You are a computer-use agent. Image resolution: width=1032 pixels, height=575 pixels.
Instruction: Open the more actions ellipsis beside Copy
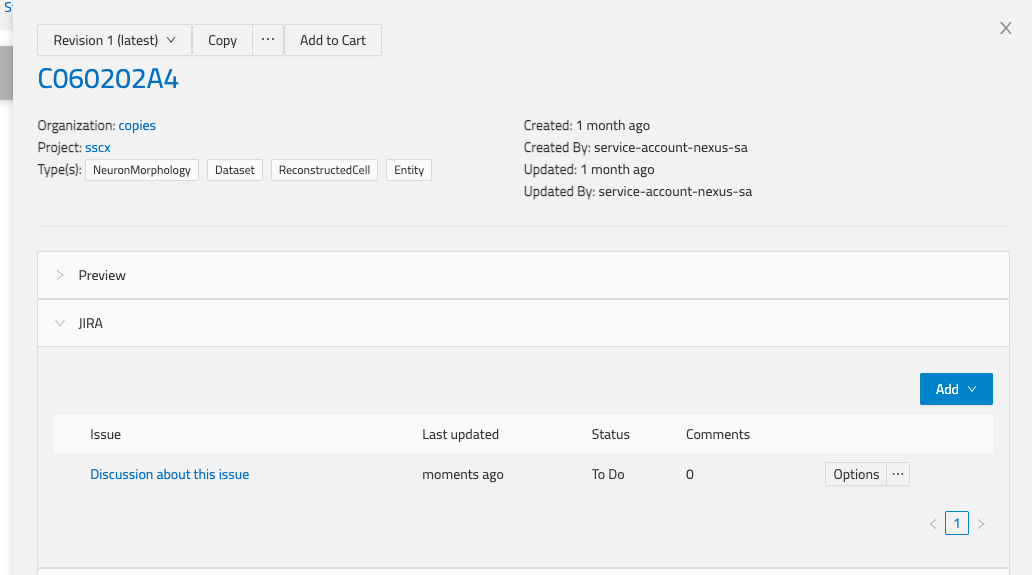(268, 40)
